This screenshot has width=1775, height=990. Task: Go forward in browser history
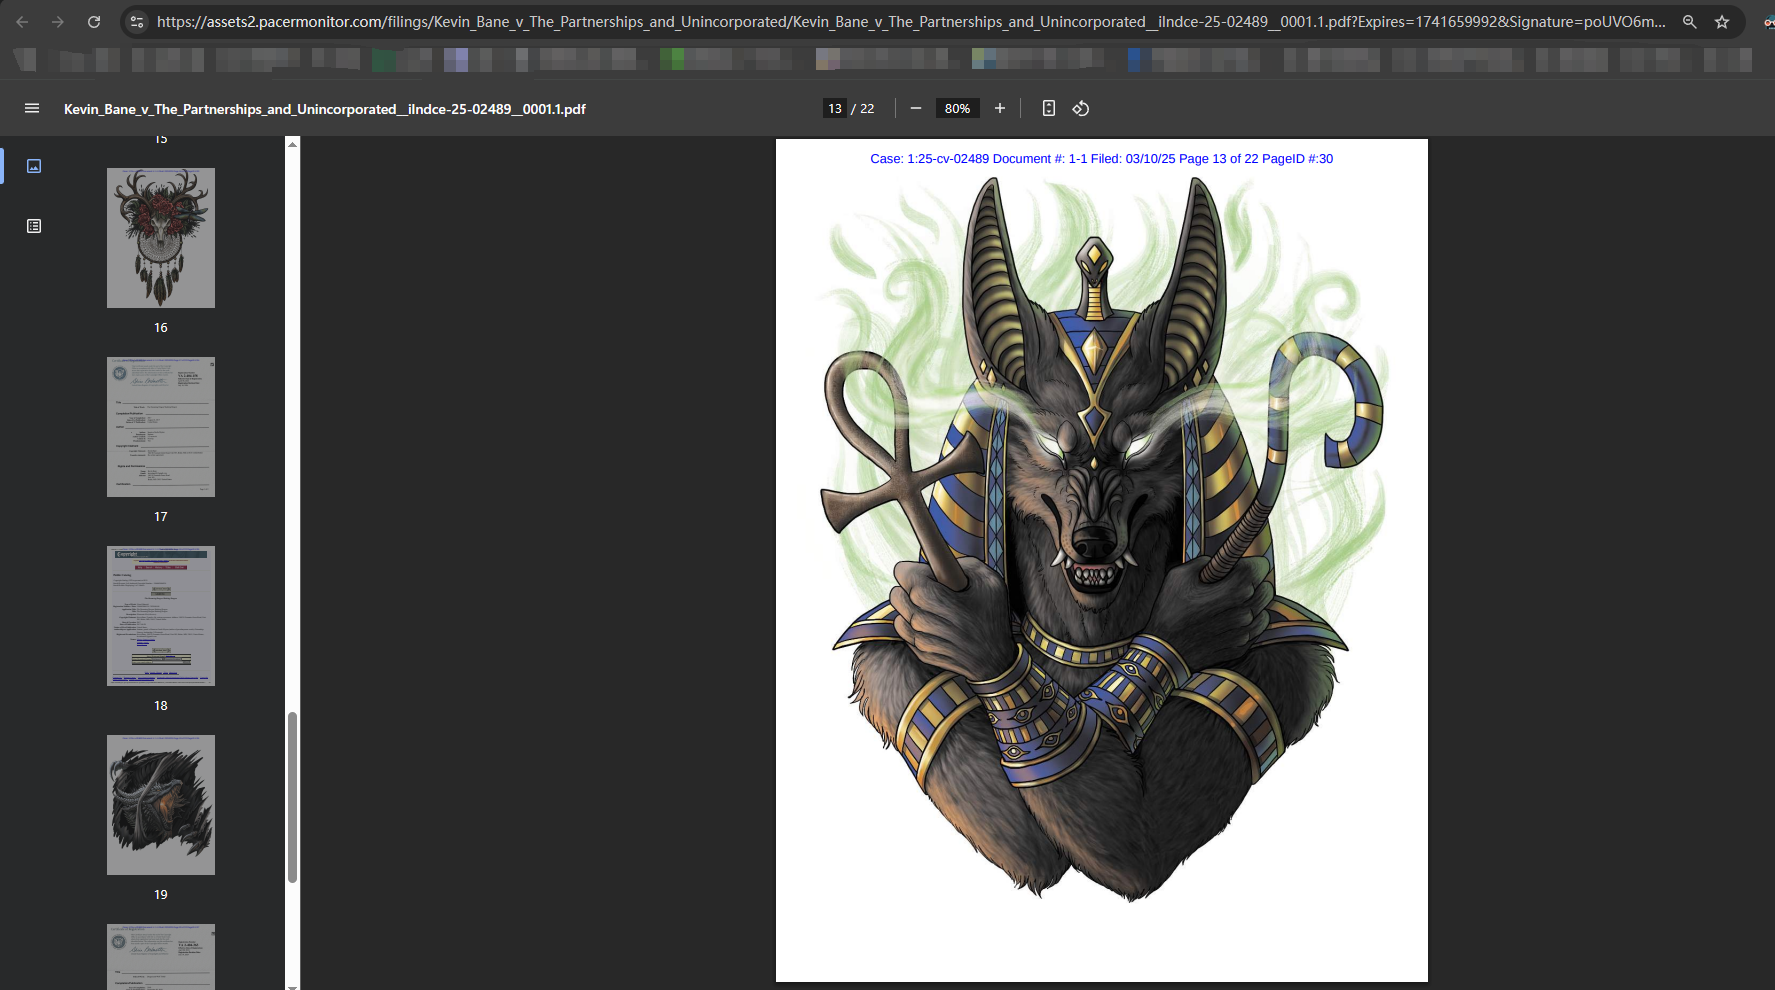point(58,21)
